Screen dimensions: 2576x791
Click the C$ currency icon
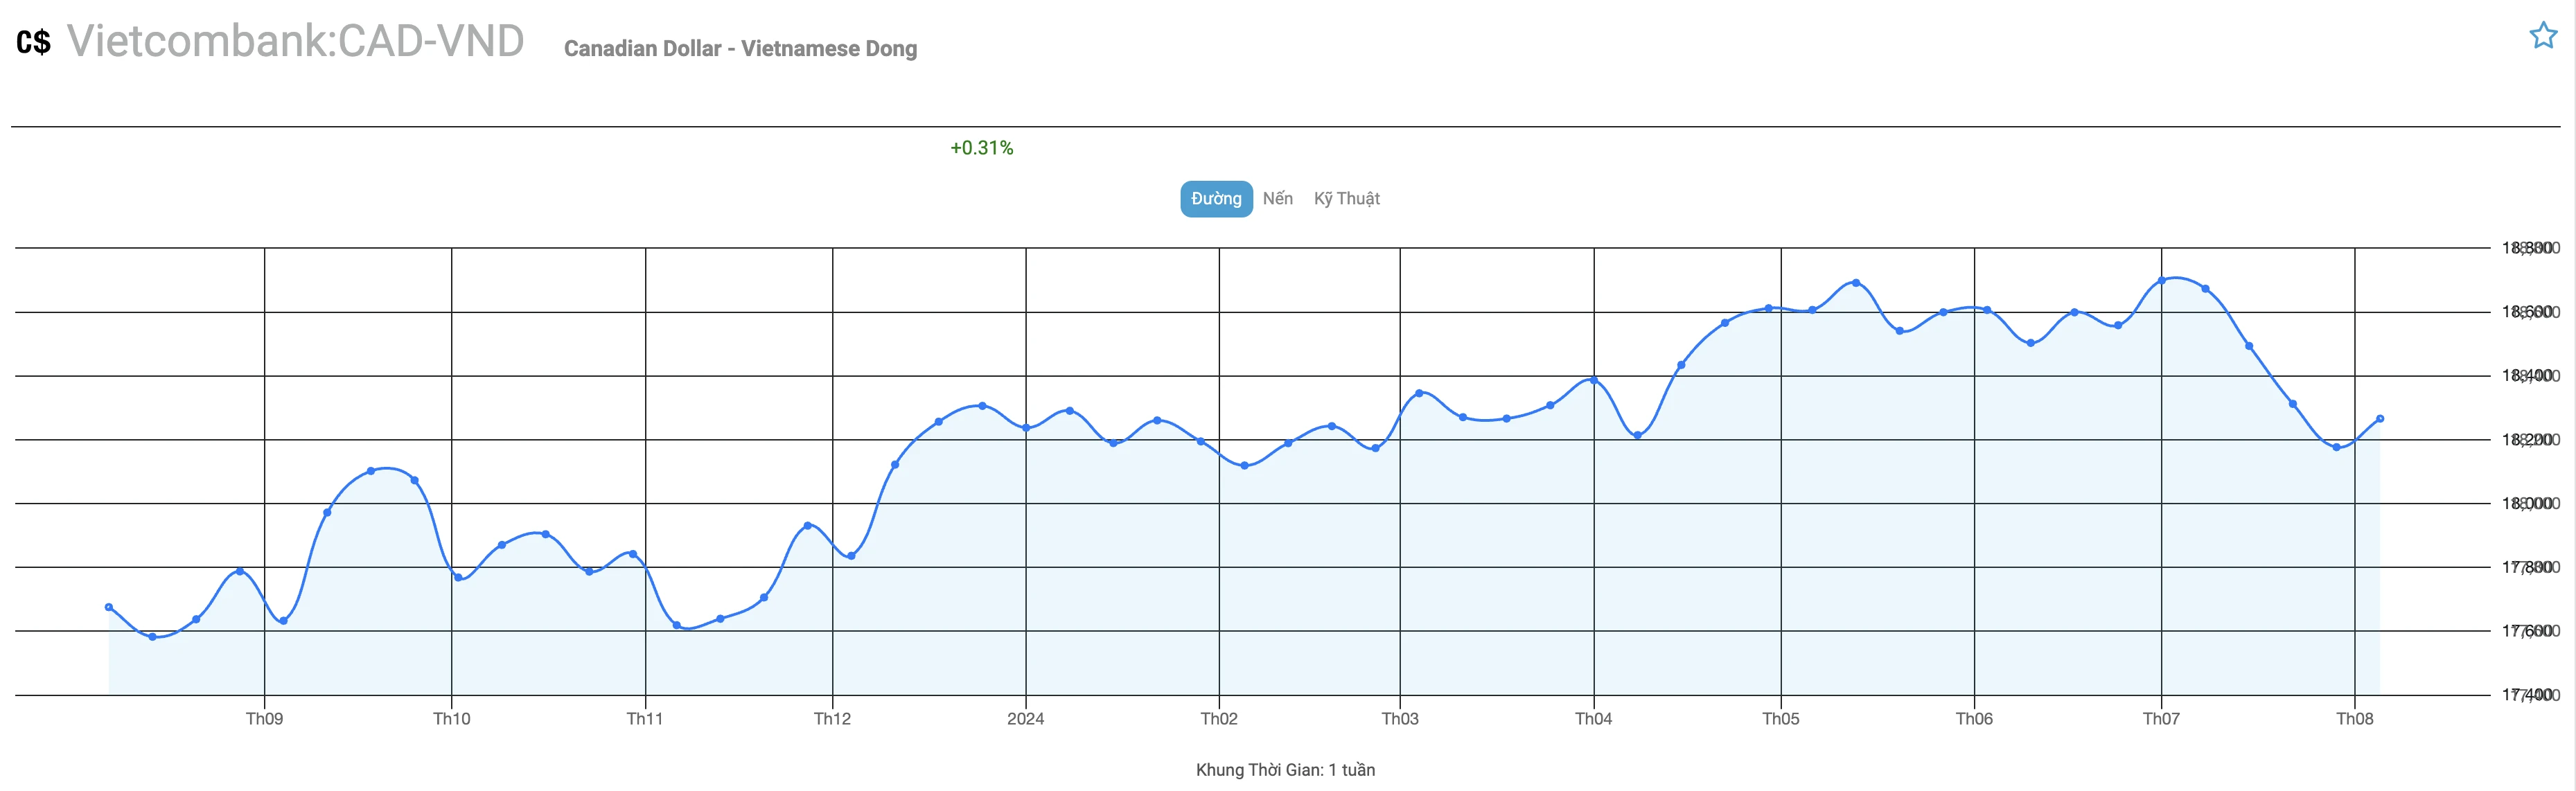pyautogui.click(x=33, y=42)
